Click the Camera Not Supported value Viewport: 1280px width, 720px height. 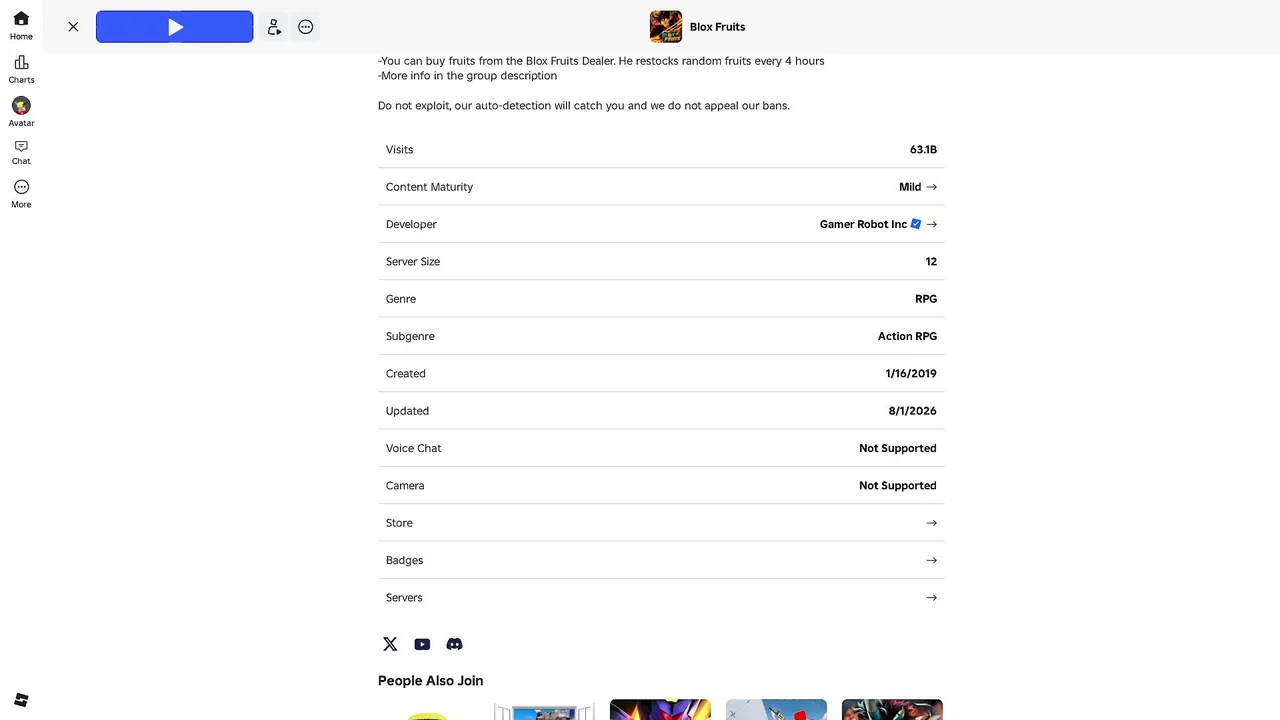(x=898, y=486)
